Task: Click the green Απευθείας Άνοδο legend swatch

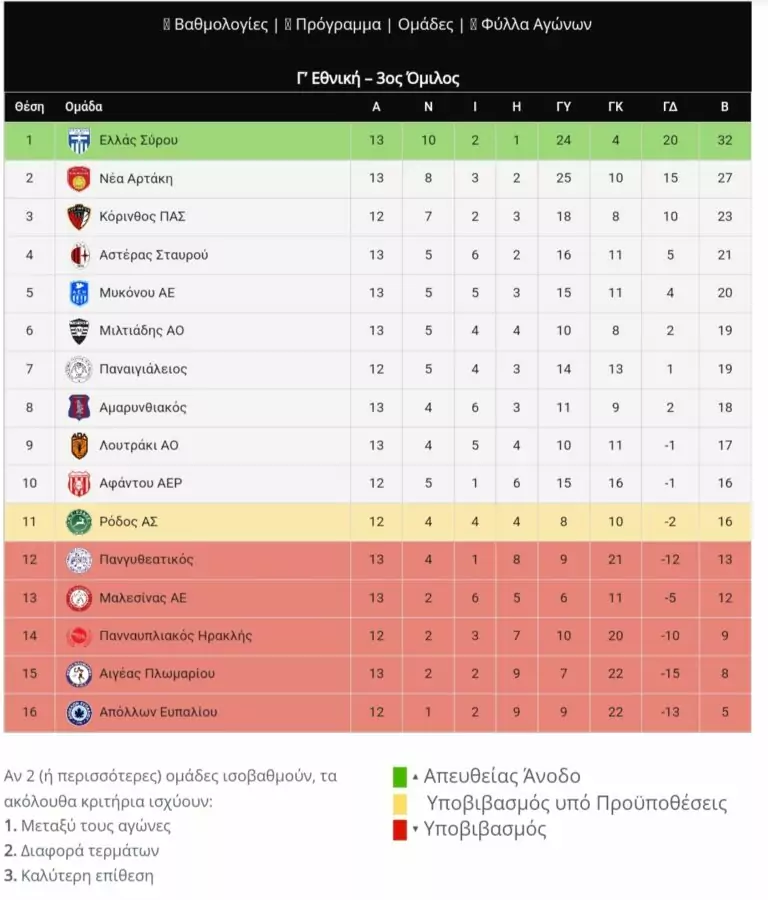Action: [x=400, y=777]
